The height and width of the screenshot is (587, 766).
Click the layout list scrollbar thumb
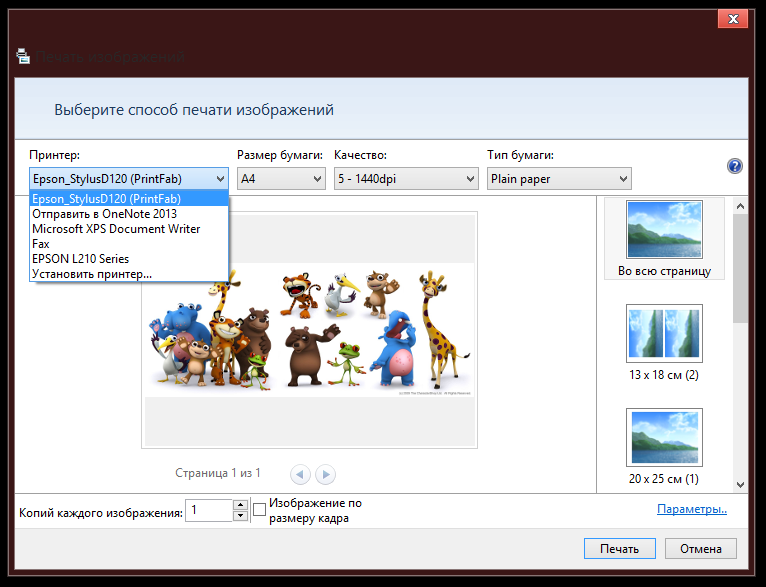pyautogui.click(x=740, y=269)
